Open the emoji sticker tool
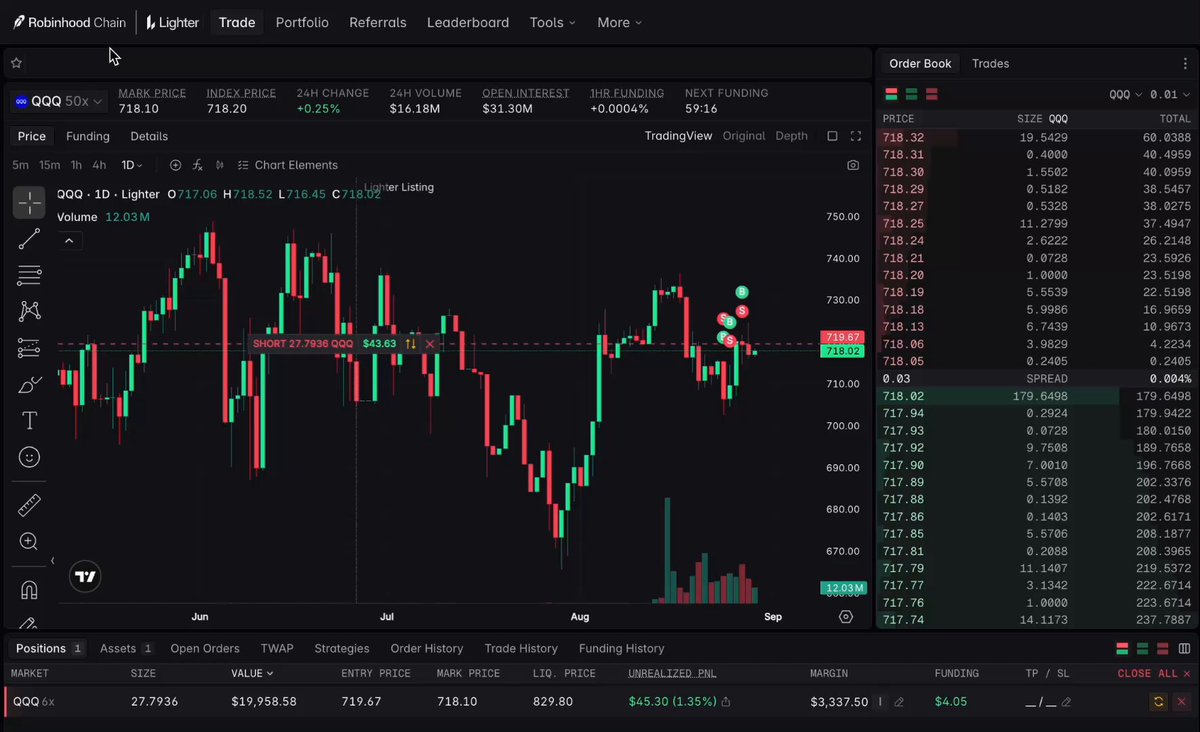The image size is (1200, 732). pos(29,457)
